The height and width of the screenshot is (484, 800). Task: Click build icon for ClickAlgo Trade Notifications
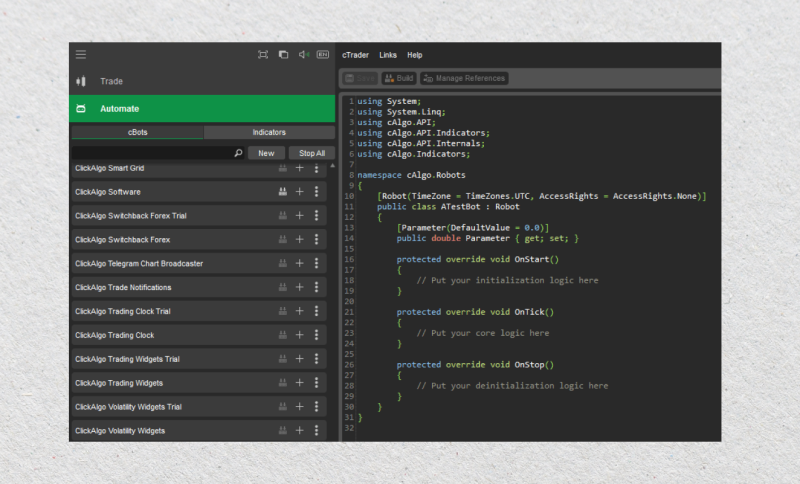[x=282, y=288]
